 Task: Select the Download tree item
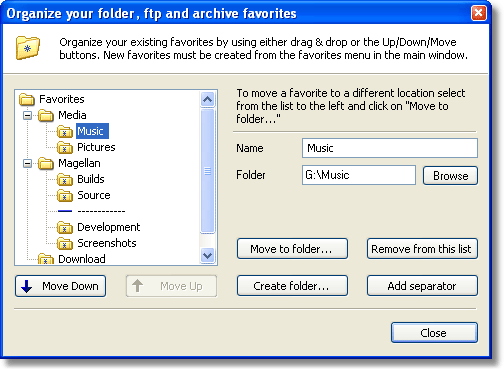82,259
